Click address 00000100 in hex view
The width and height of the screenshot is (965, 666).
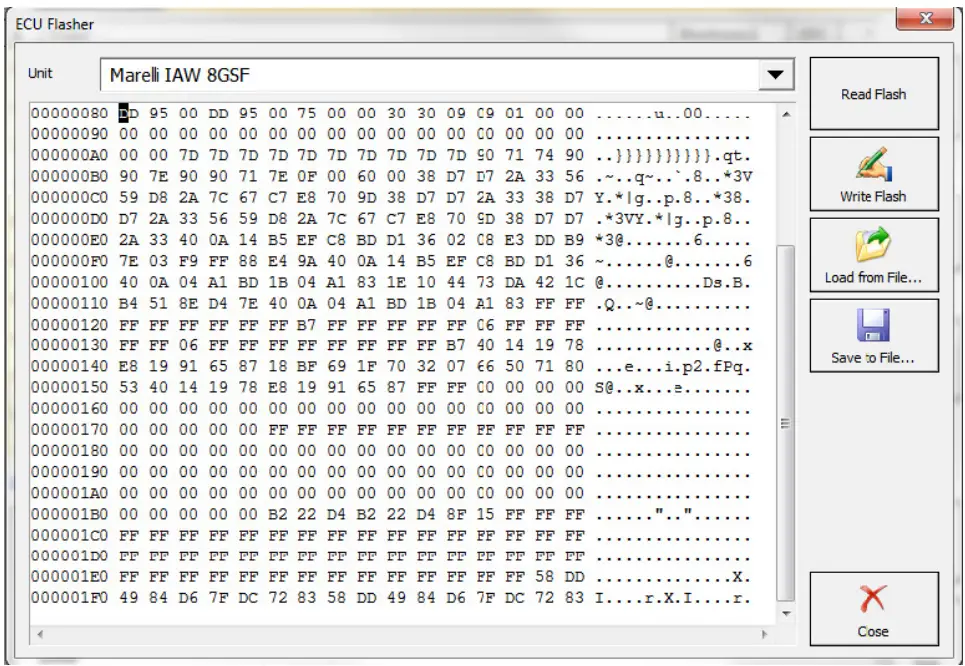click(x=70, y=282)
